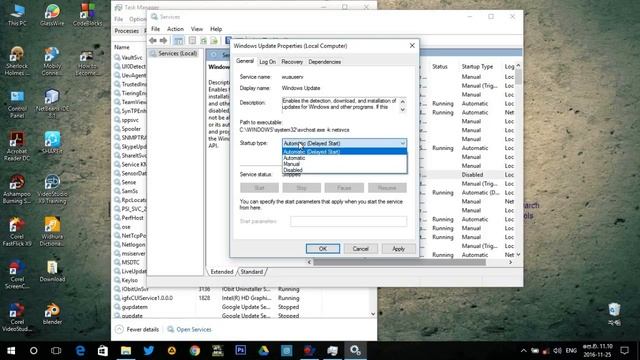Close the Windows Update Properties dialog

click(x=412, y=46)
